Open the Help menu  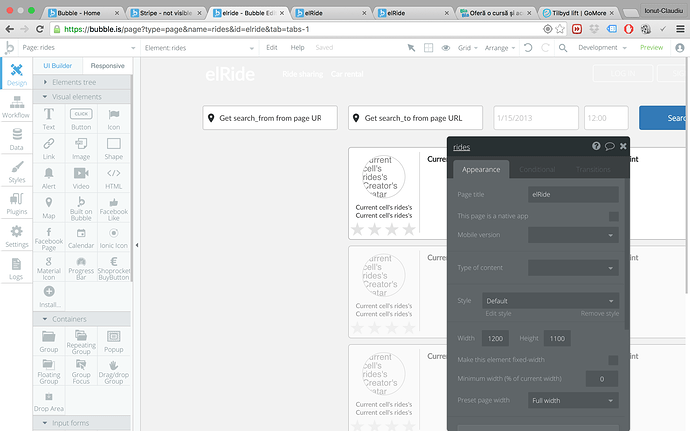click(x=297, y=48)
